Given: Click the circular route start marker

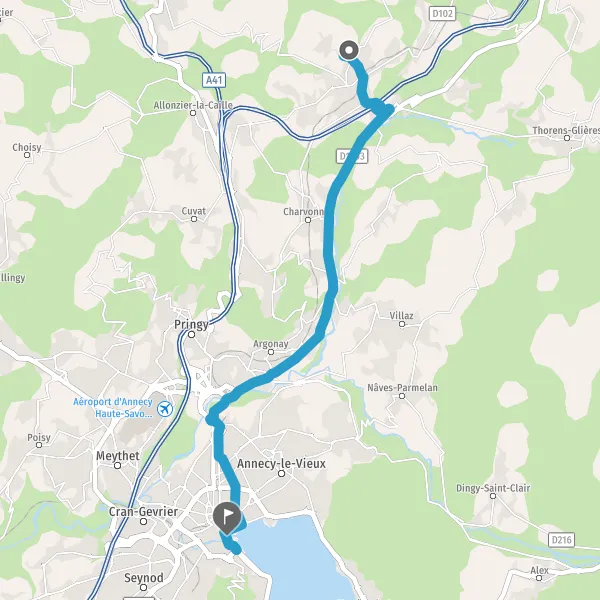Looking at the screenshot, I should 349,51.
